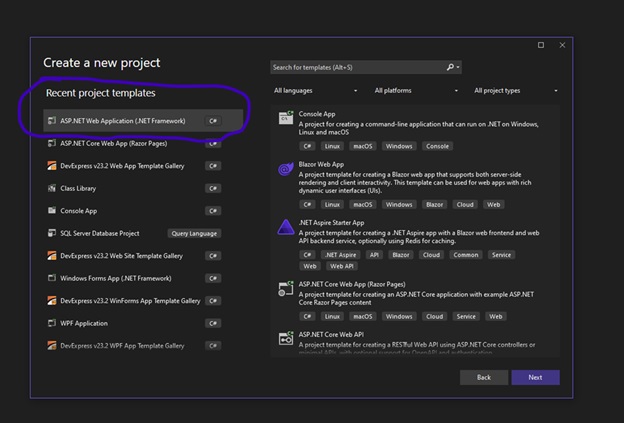Click the Cloud tag under Blazor Web App
This screenshot has width=624, height=423.
point(465,205)
